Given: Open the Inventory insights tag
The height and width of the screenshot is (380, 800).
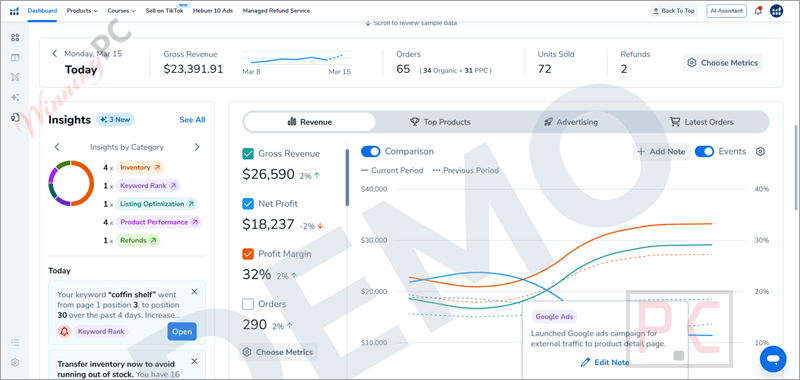Looking at the screenshot, I should pyautogui.click(x=140, y=167).
